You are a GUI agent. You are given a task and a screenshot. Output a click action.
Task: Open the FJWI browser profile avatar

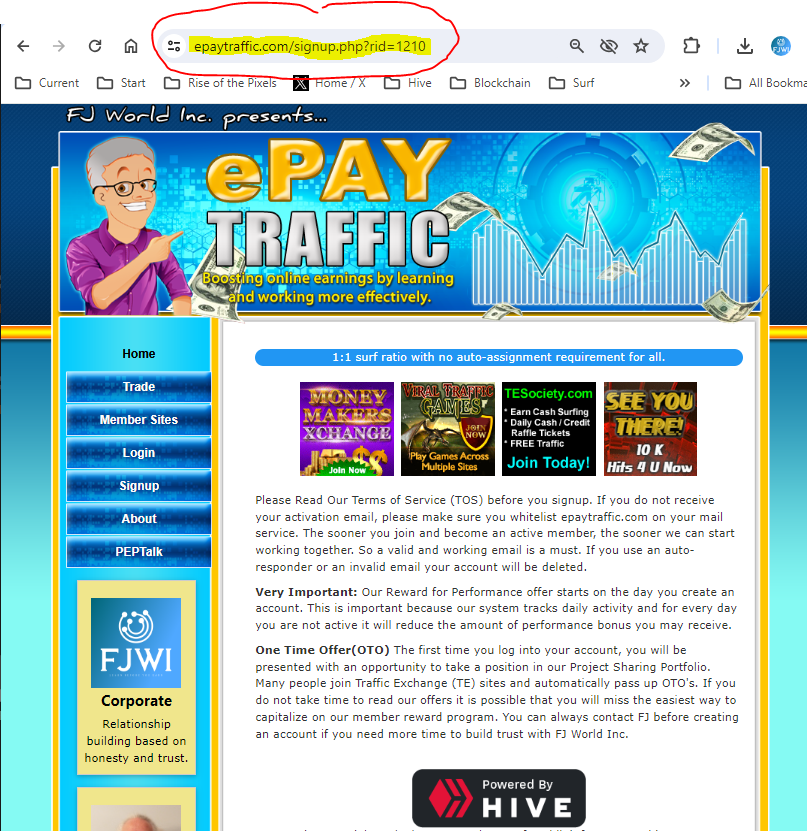point(781,46)
